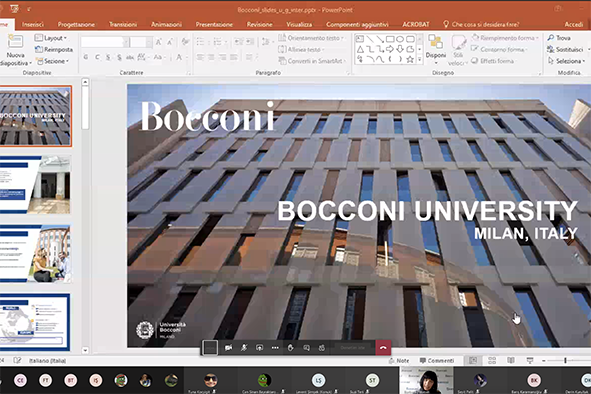Open the Transizioni ribbon tab
The image size is (591, 394).
click(123, 24)
